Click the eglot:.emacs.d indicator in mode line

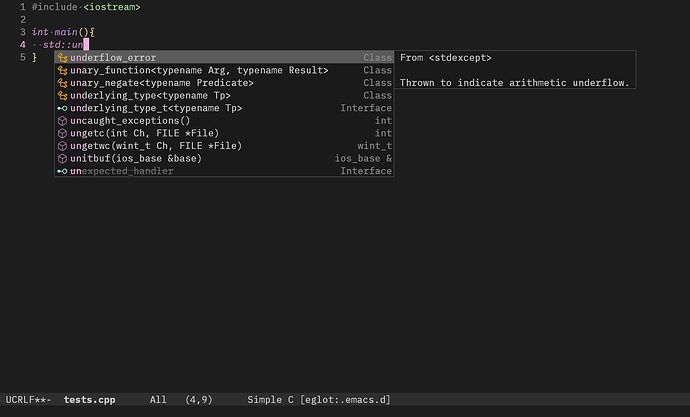345,400
